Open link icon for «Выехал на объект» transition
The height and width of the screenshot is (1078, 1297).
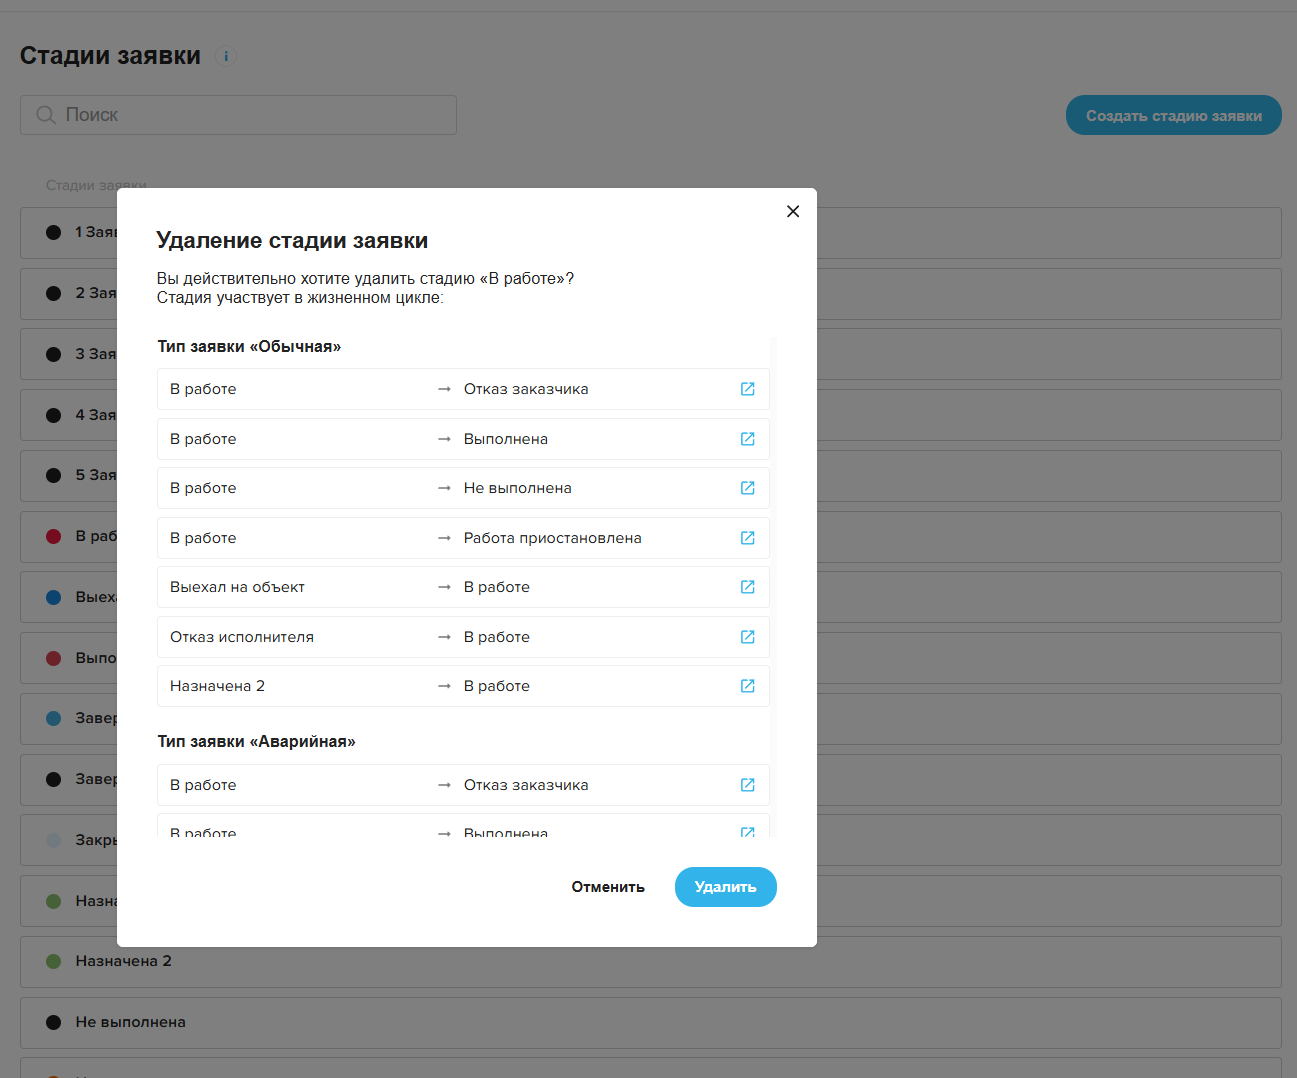(x=747, y=587)
